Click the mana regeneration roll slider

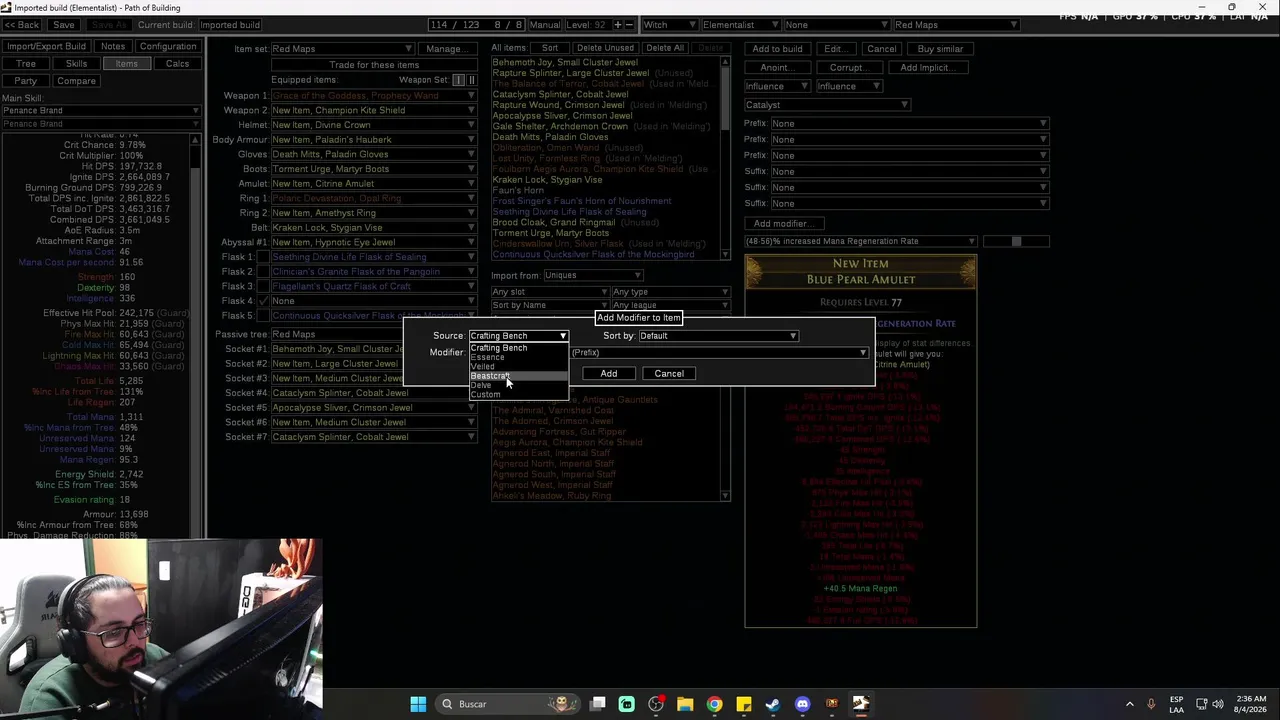tap(1016, 241)
